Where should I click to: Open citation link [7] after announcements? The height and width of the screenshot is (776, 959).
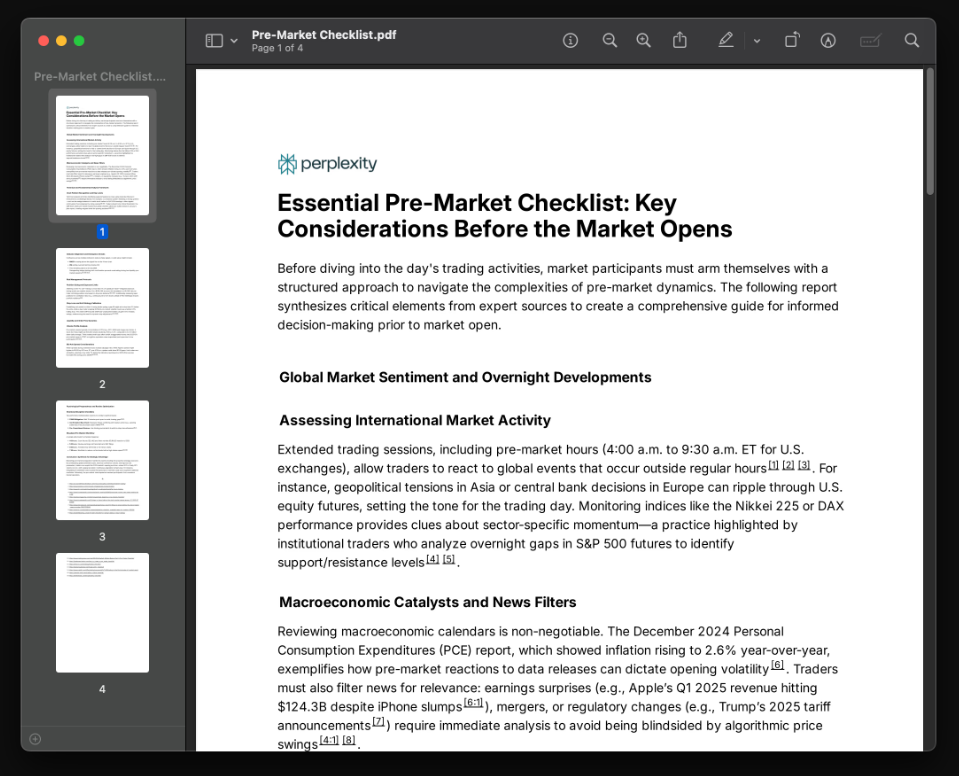(x=379, y=722)
